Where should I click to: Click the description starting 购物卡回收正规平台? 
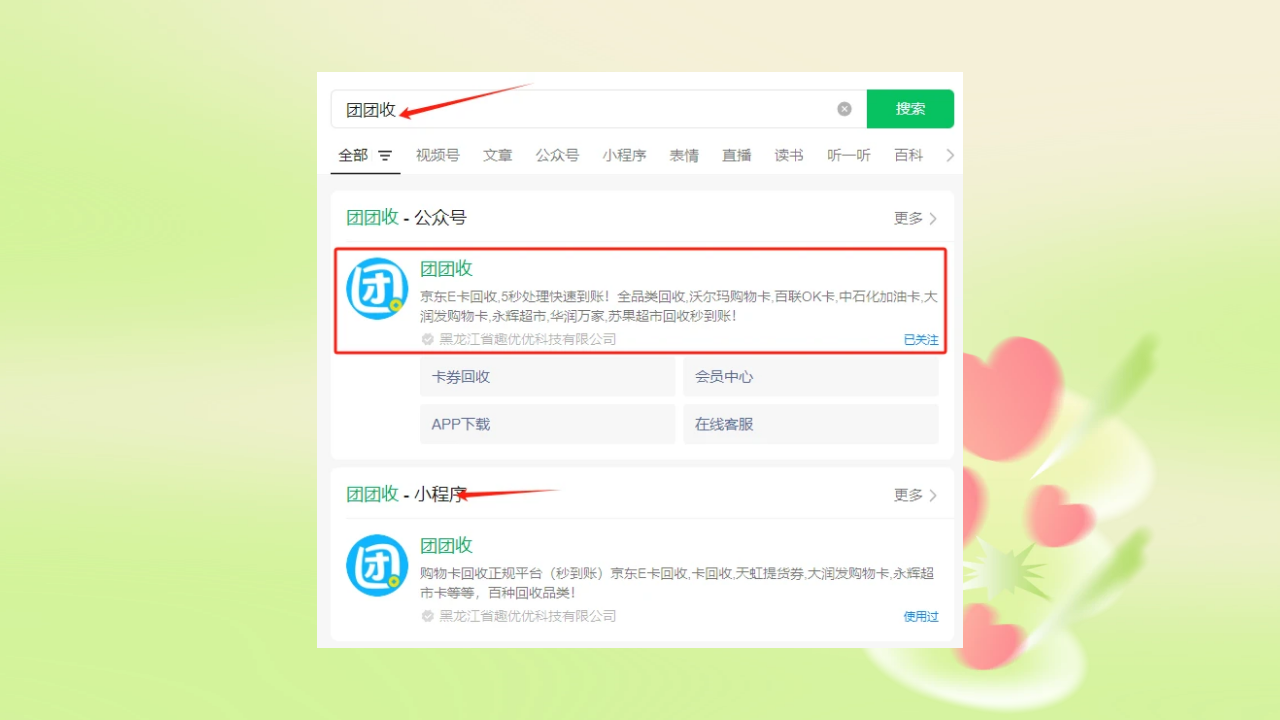pos(677,583)
